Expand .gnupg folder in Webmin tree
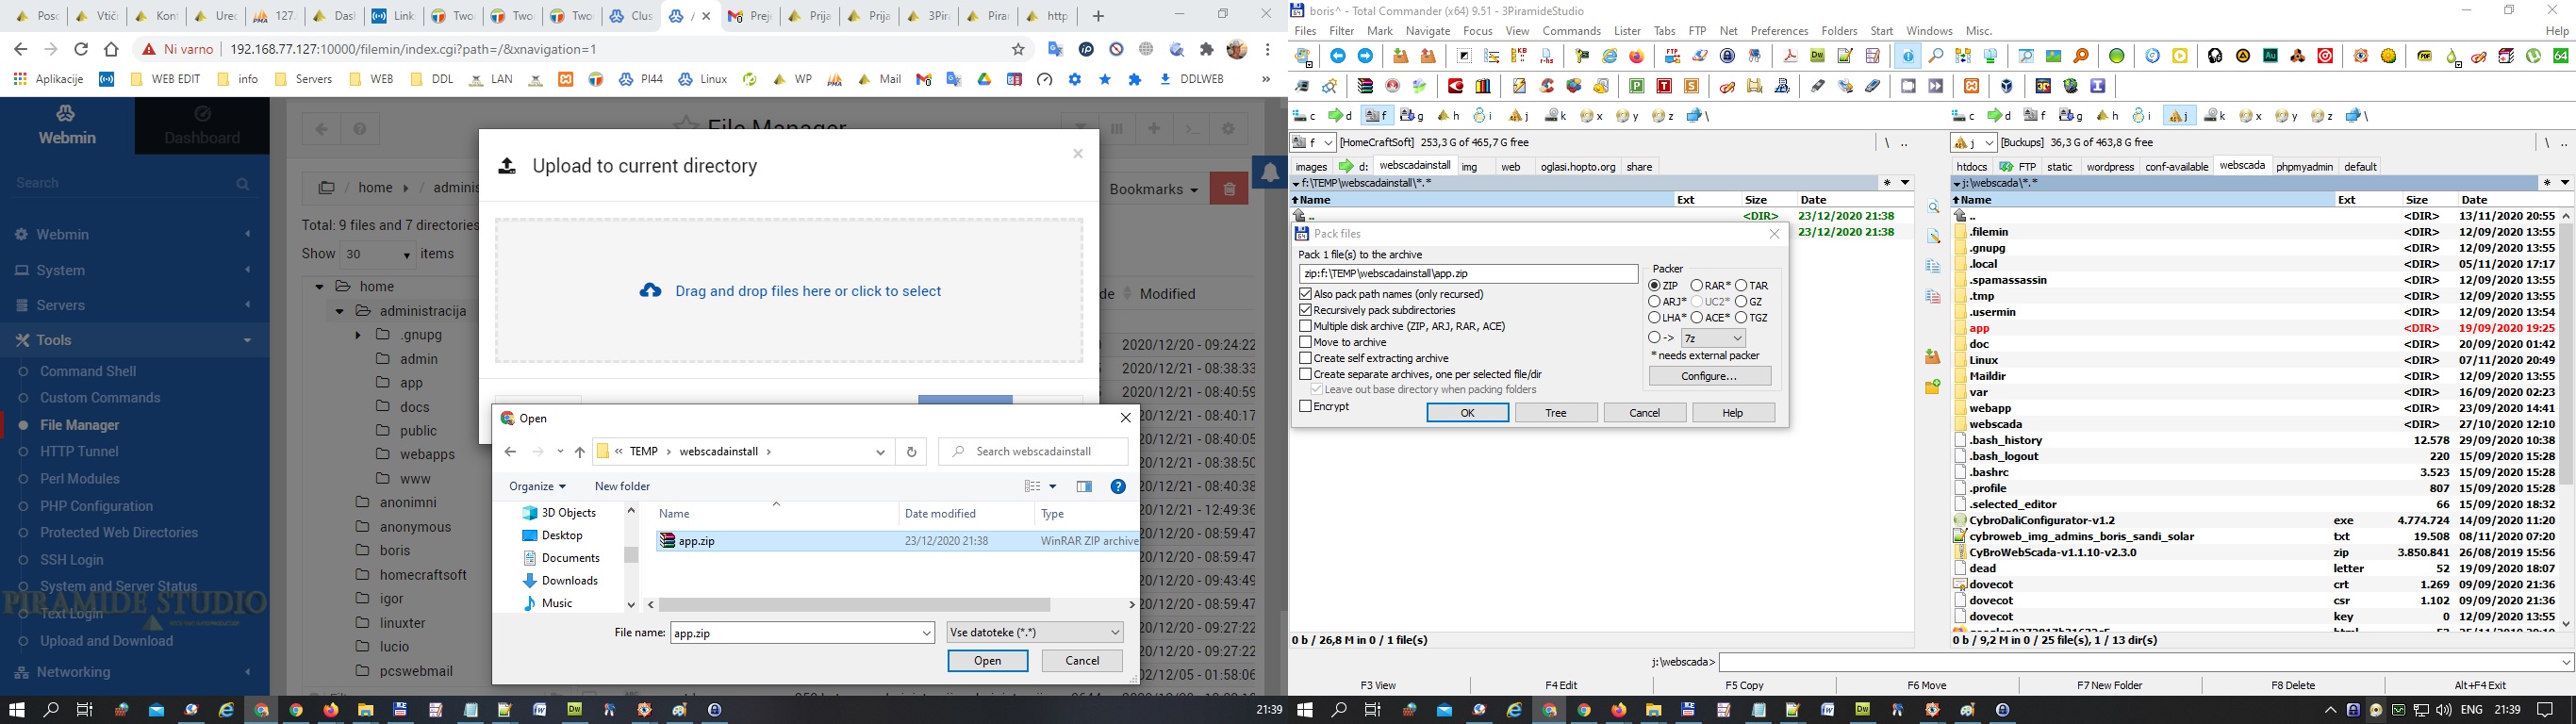This screenshot has width=2576, height=724. click(x=358, y=335)
